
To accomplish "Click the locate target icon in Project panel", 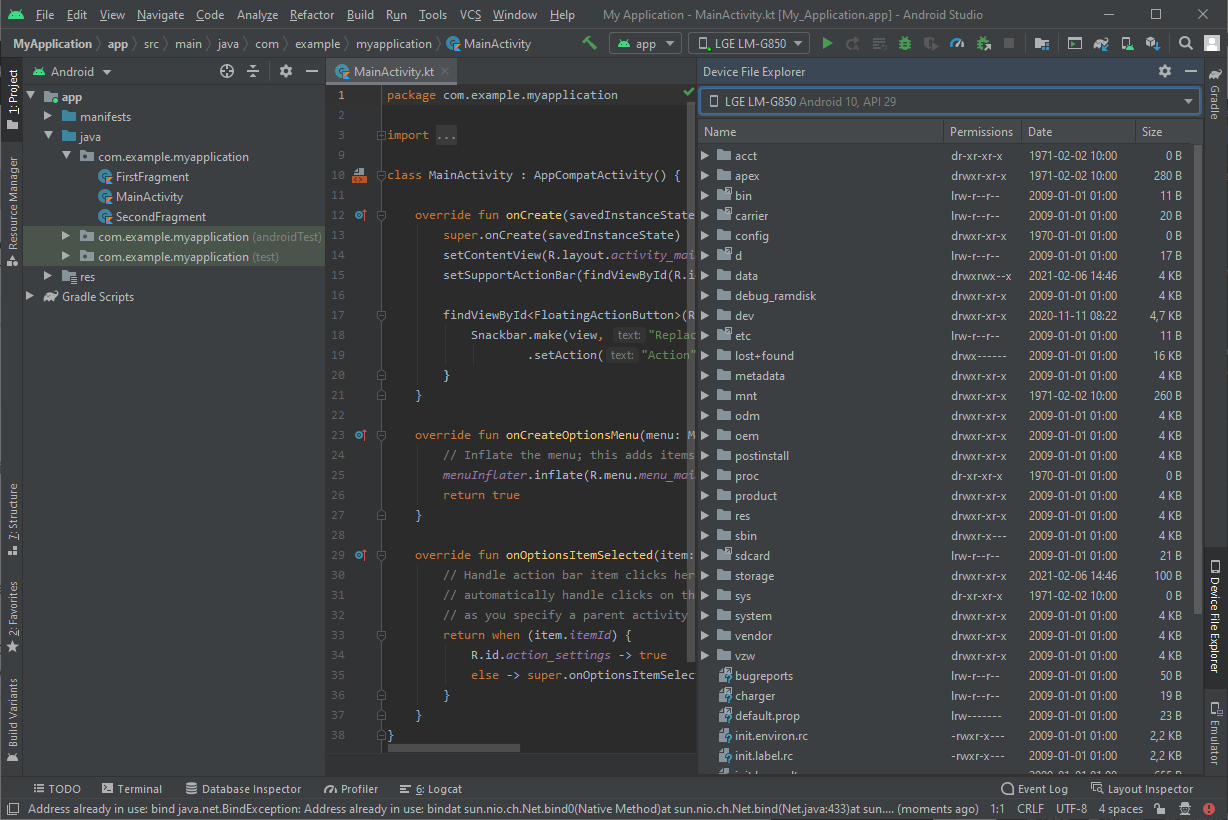I will 227,72.
